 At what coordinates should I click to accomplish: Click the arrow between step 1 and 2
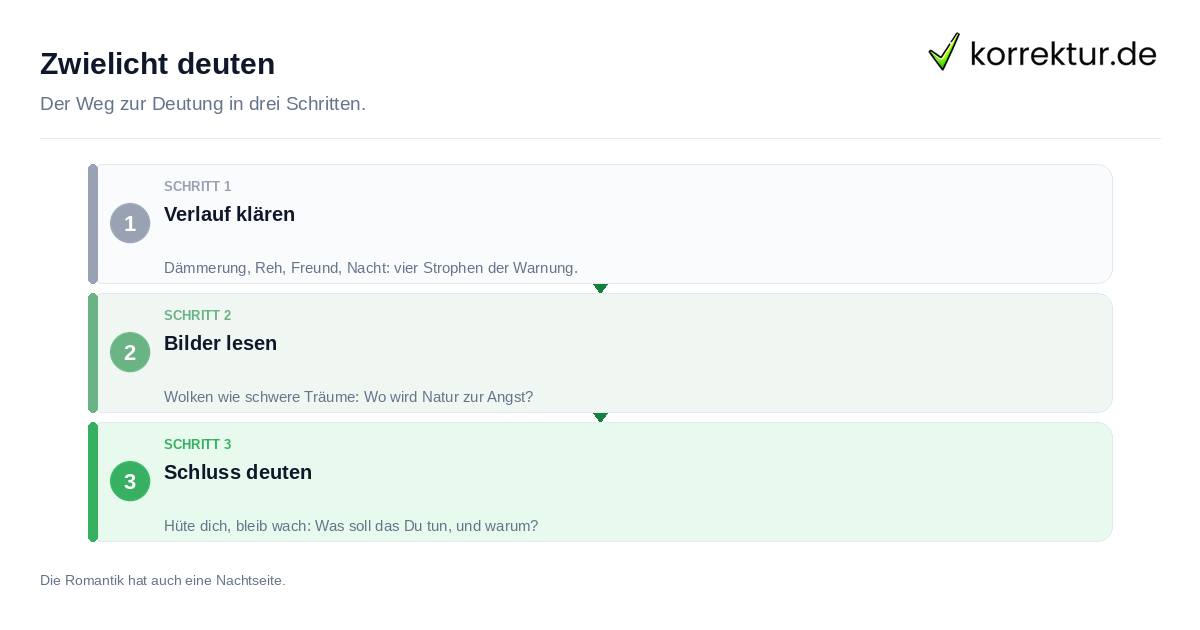click(x=600, y=288)
